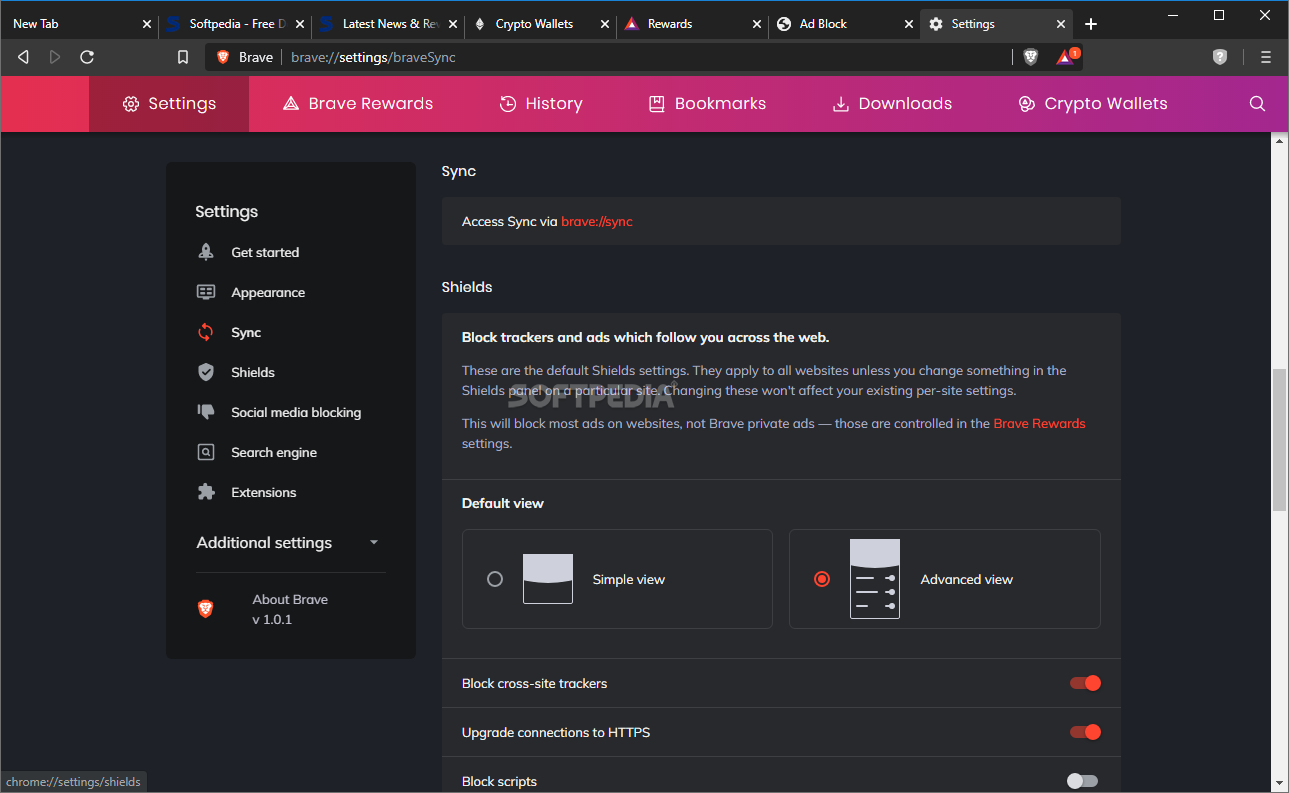Select Settings in top navigation bar
Viewport: 1289px width, 793px height.
169,103
